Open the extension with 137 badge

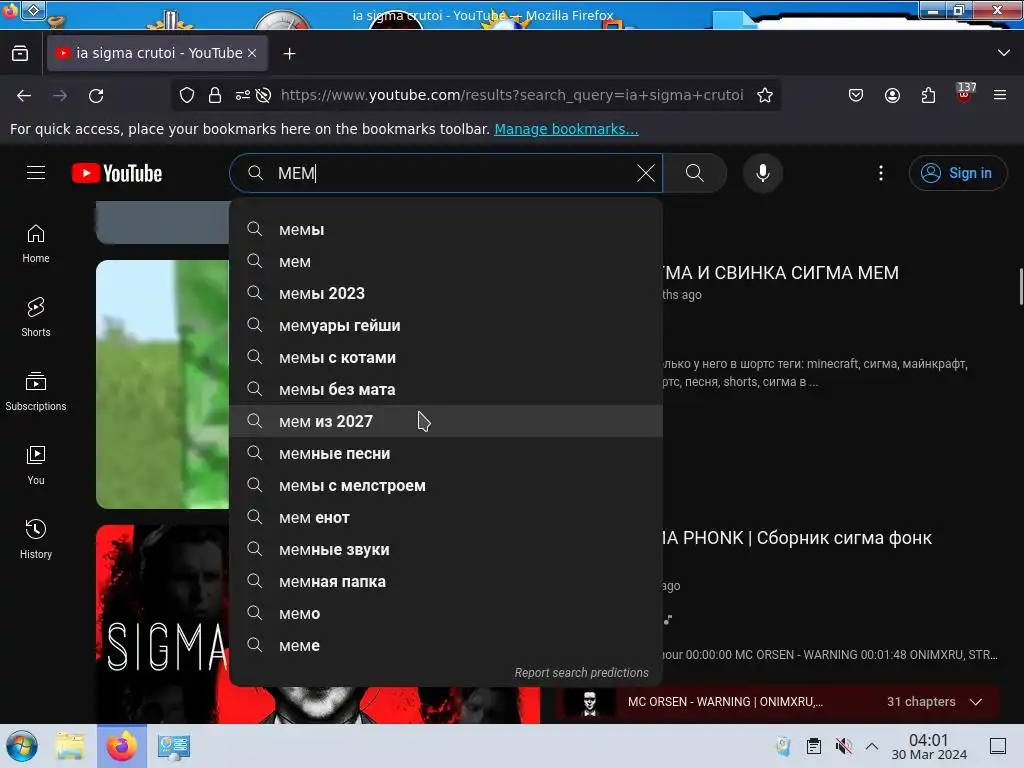tap(965, 93)
